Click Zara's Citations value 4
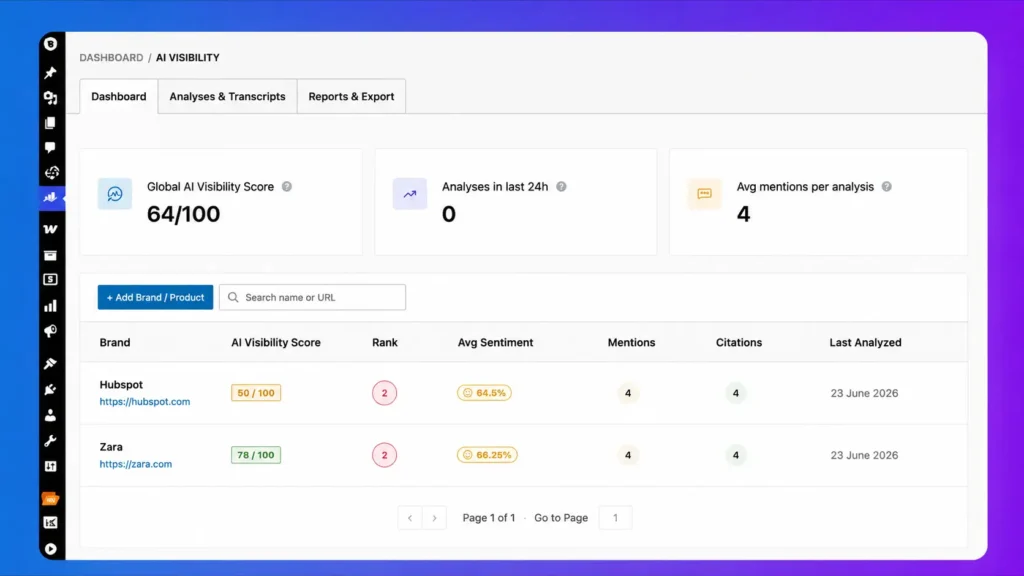Viewport: 1024px width, 576px height. (735, 455)
